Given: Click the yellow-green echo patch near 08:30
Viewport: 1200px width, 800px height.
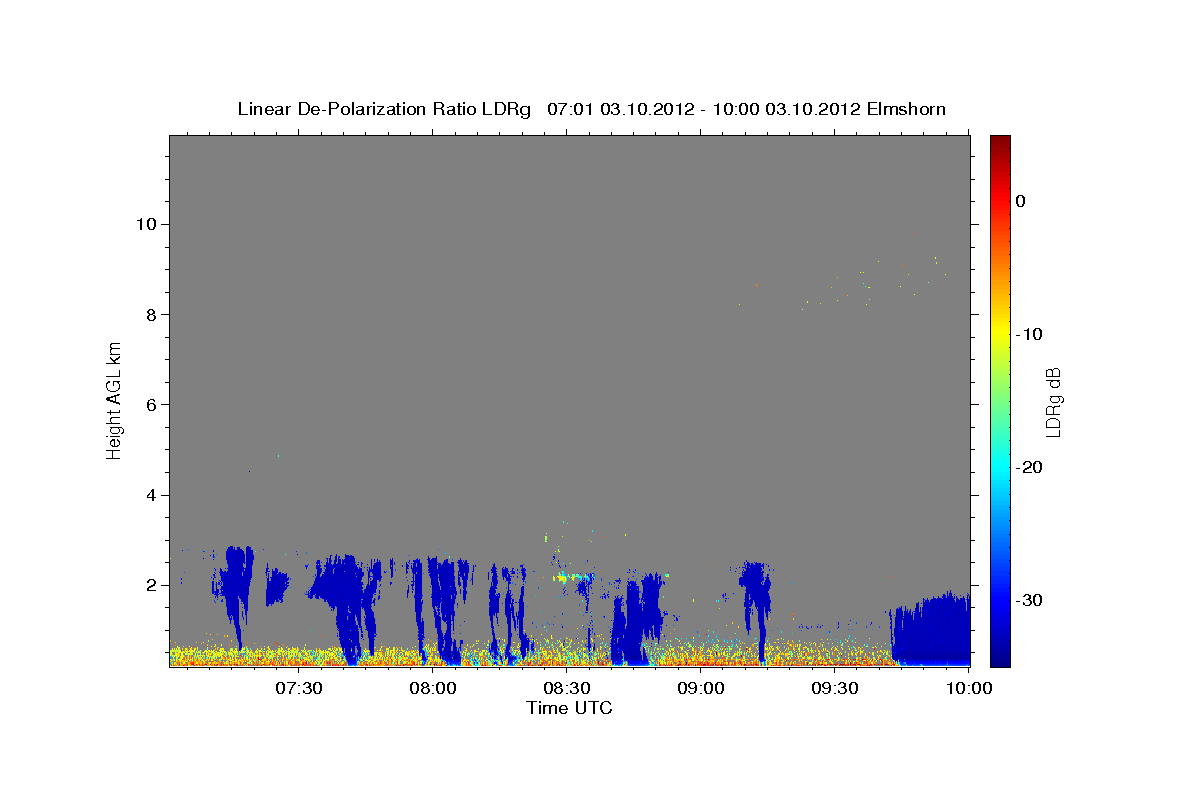Looking at the screenshot, I should point(573,577).
